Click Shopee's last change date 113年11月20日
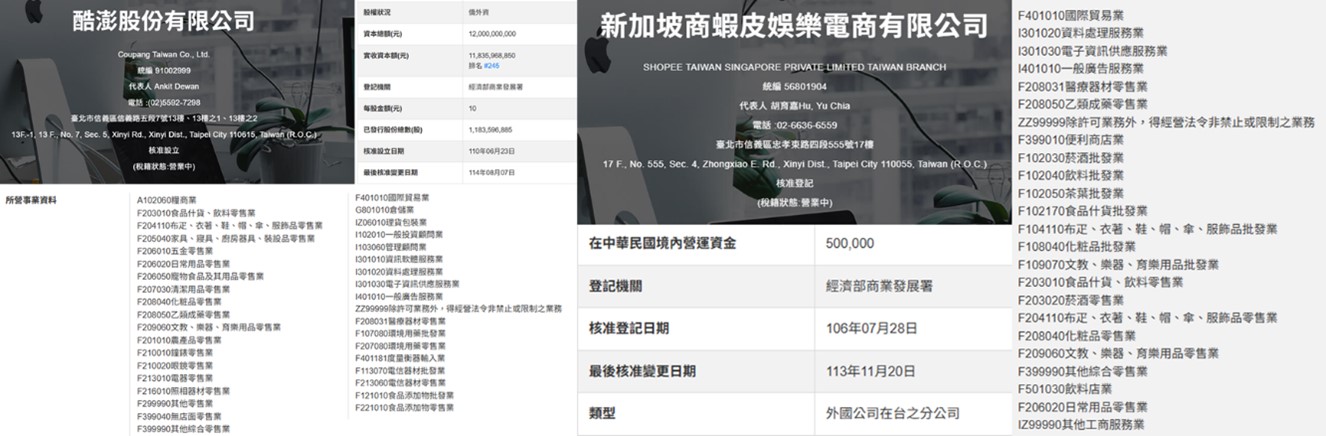1326x436 pixels. click(x=870, y=371)
